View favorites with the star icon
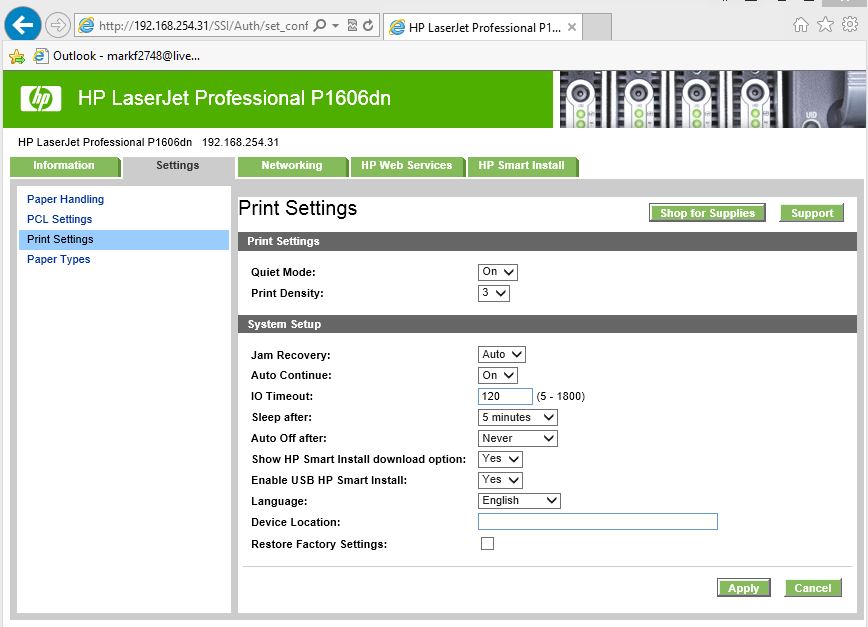This screenshot has width=868, height=627. (825, 25)
